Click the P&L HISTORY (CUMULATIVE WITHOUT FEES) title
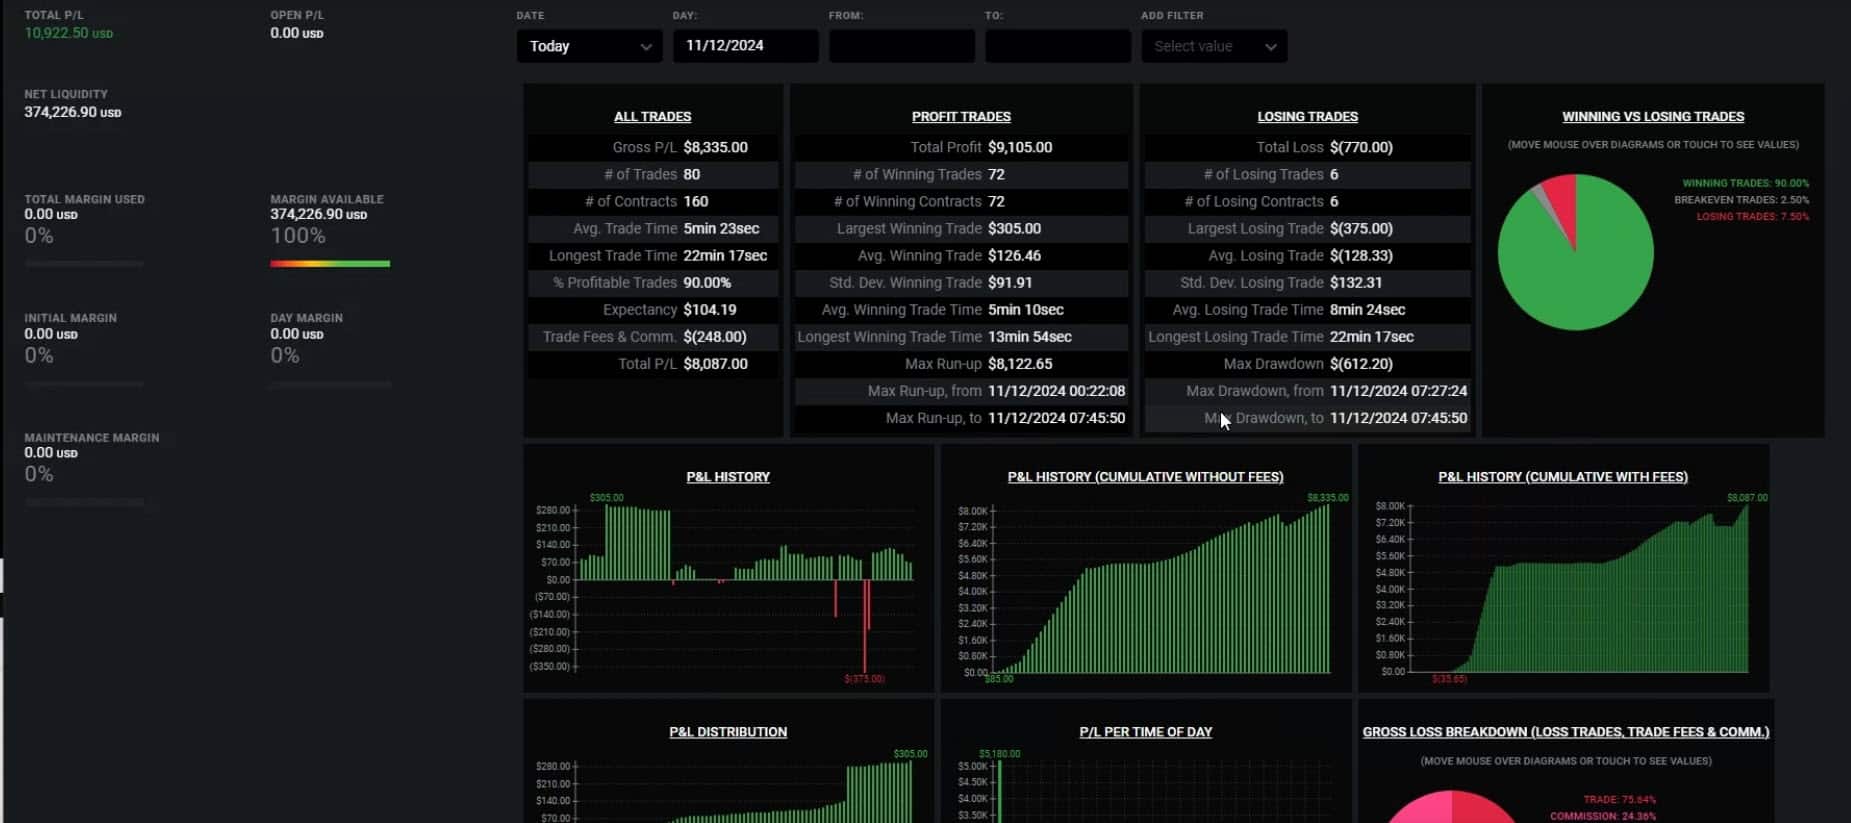1851x823 pixels. [x=1146, y=477]
